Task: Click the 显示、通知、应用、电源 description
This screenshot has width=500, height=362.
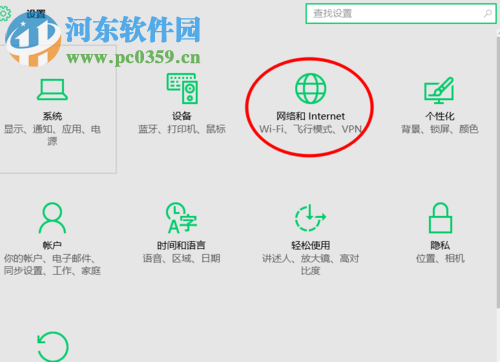Action: 52,135
